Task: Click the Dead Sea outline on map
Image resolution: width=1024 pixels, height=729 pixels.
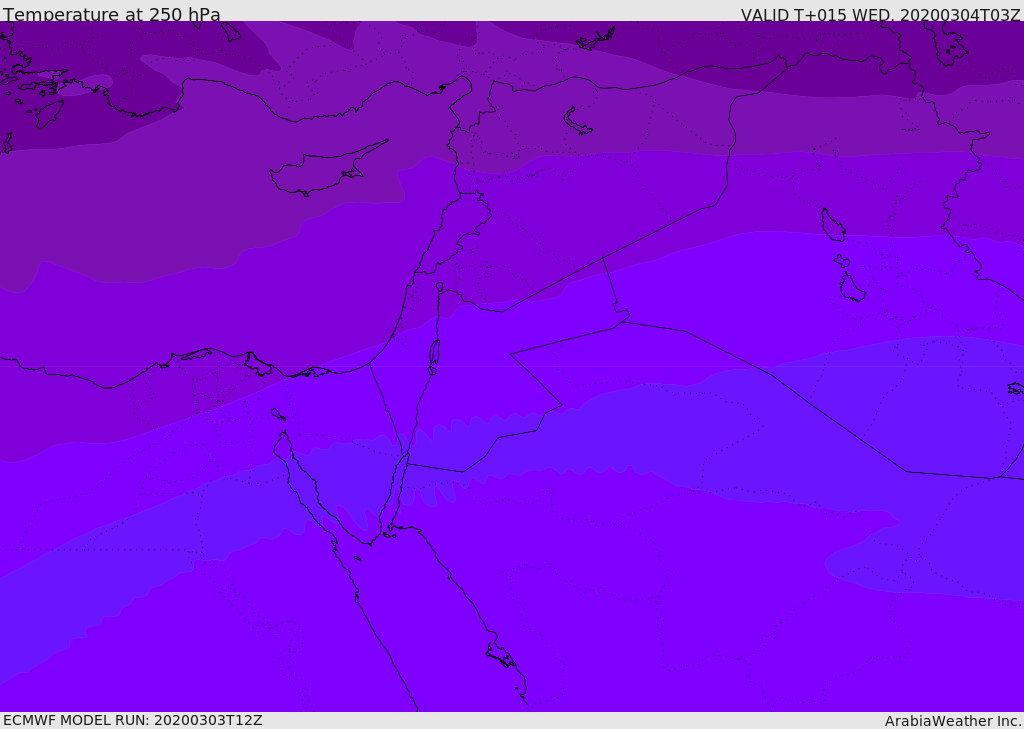Action: (434, 352)
